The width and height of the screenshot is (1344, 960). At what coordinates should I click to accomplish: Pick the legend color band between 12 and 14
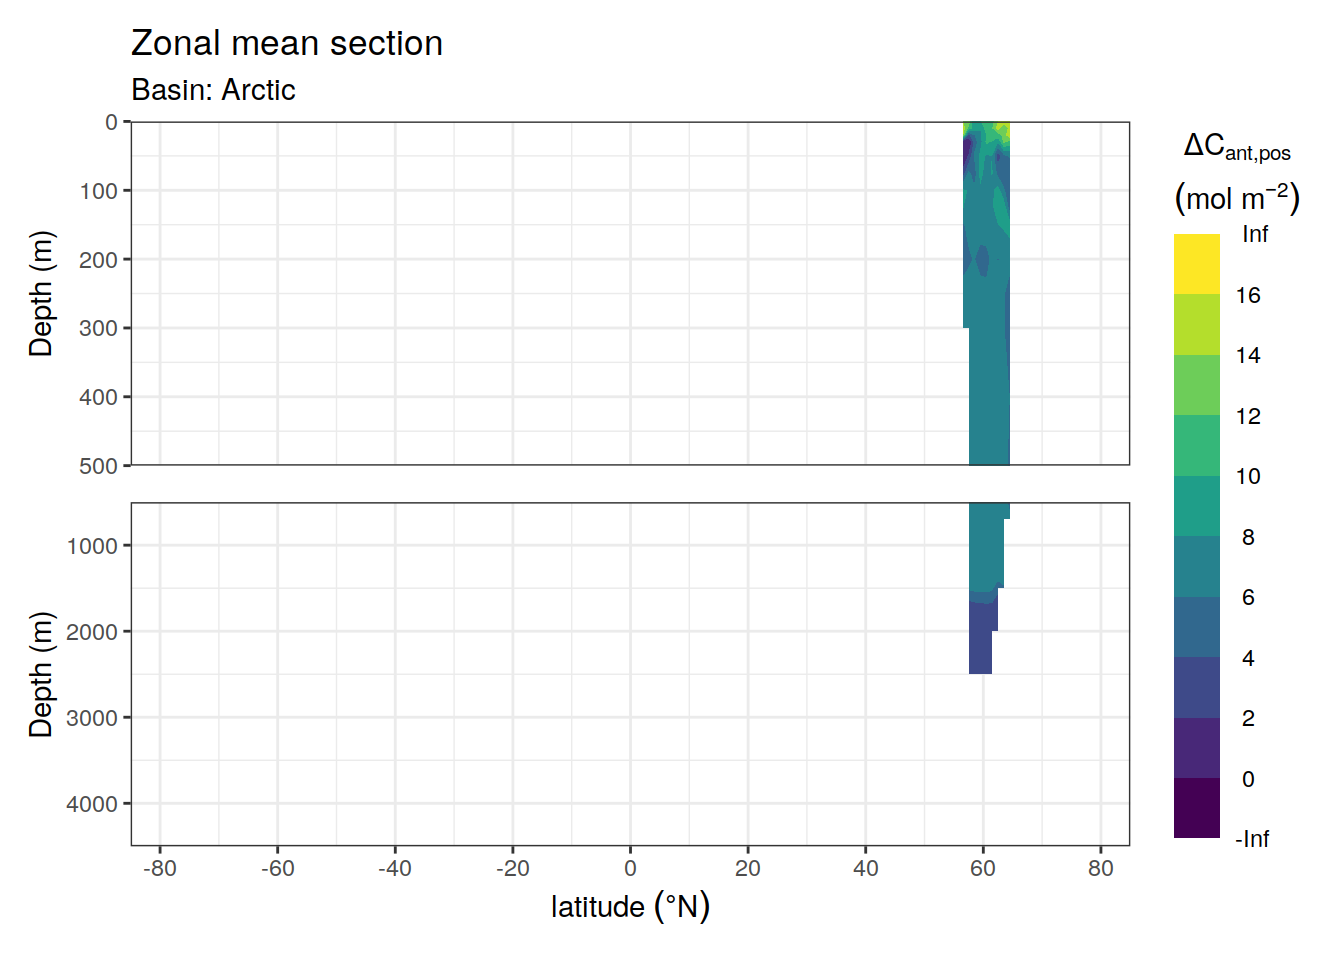pos(1196,385)
